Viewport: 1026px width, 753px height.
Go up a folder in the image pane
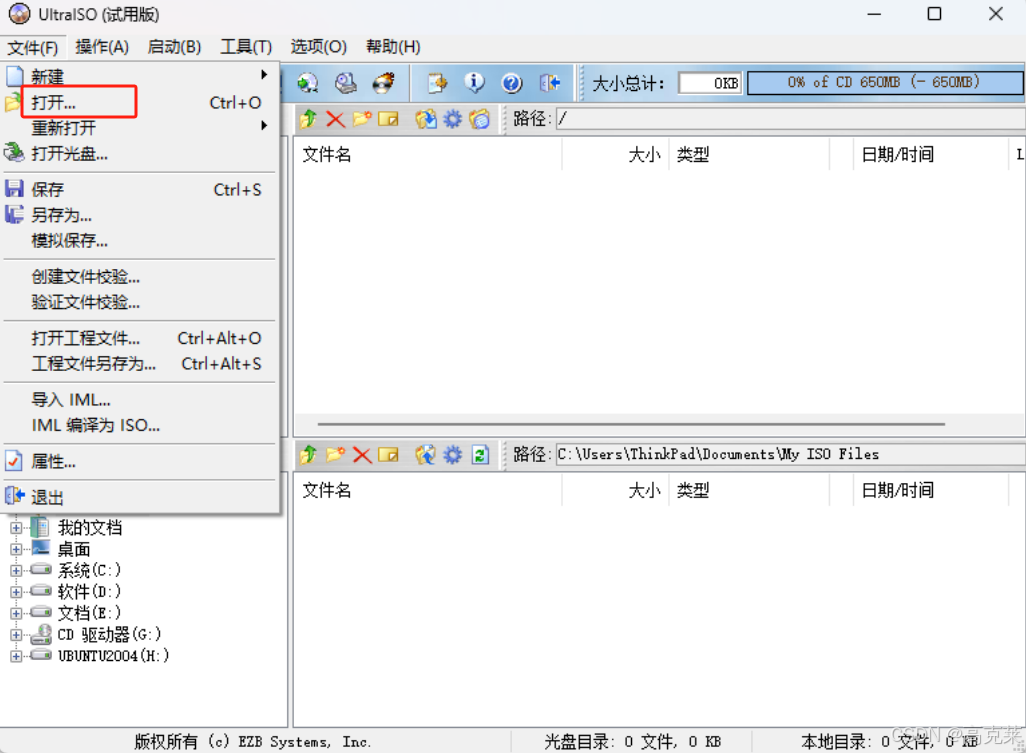(308, 119)
